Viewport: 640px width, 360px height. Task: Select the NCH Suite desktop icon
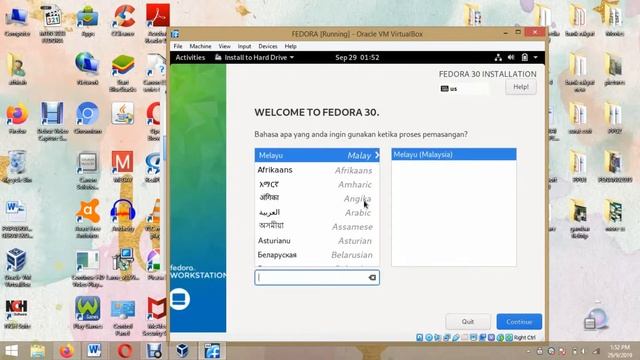(17, 313)
